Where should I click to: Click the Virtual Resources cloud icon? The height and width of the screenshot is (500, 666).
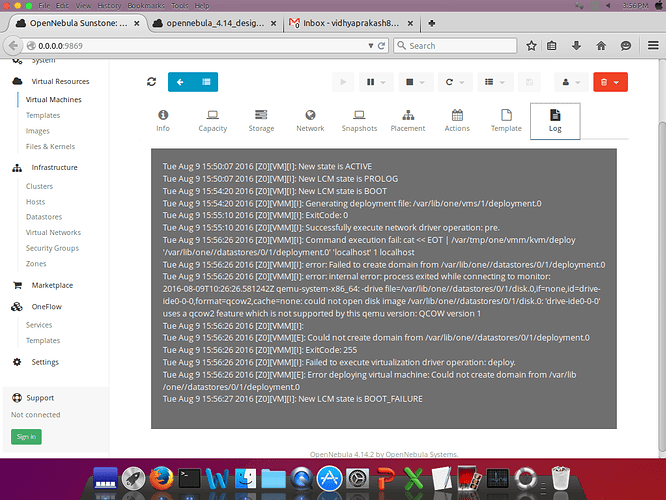(x=17, y=81)
